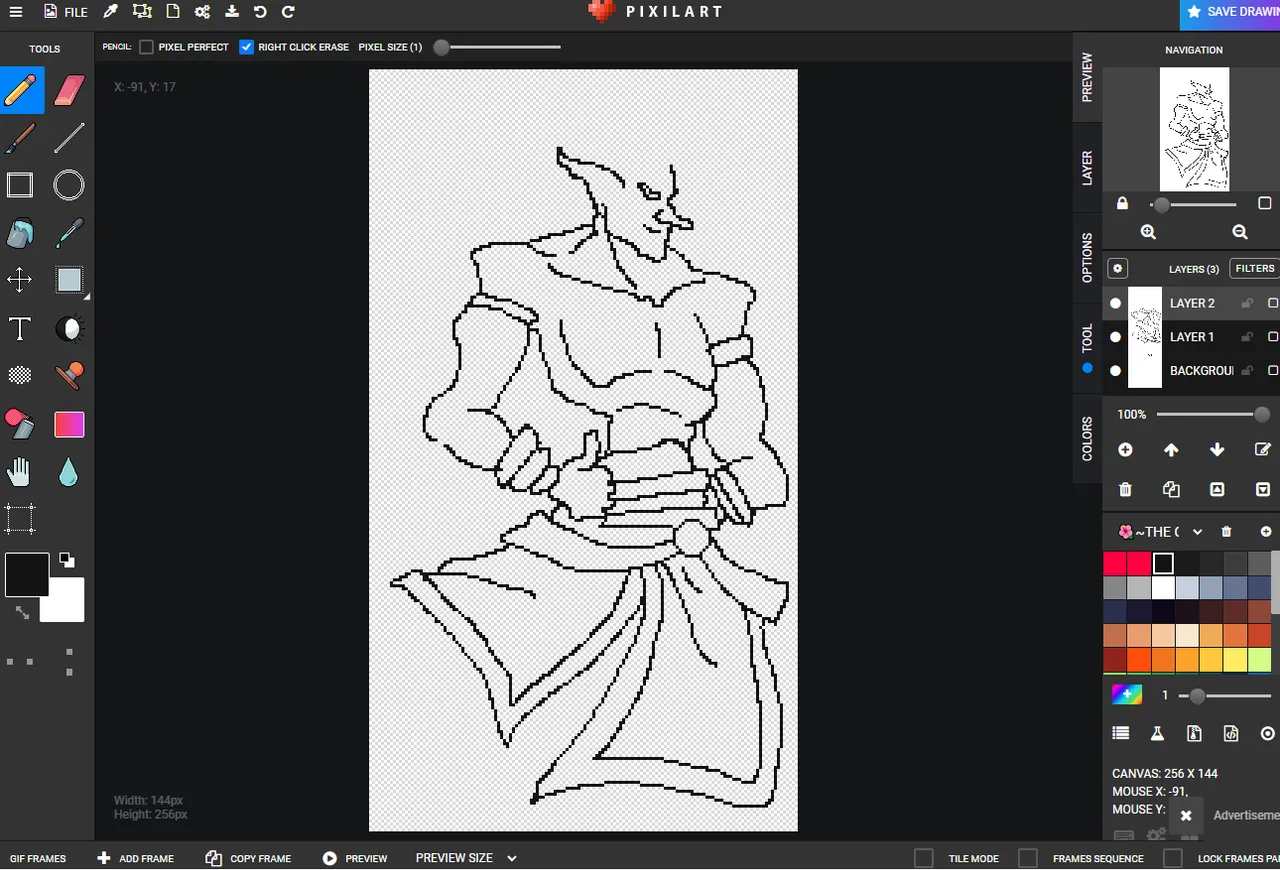Select the Eraser tool
1280x870 pixels.
tap(69, 90)
